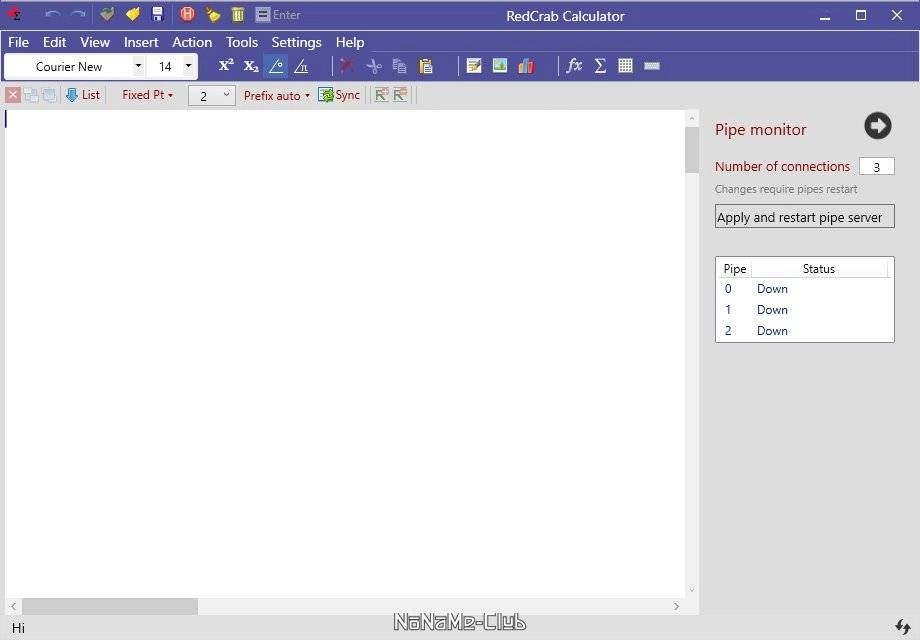
Task: Insert a bar chart icon
Action: pyautogui.click(x=526, y=66)
